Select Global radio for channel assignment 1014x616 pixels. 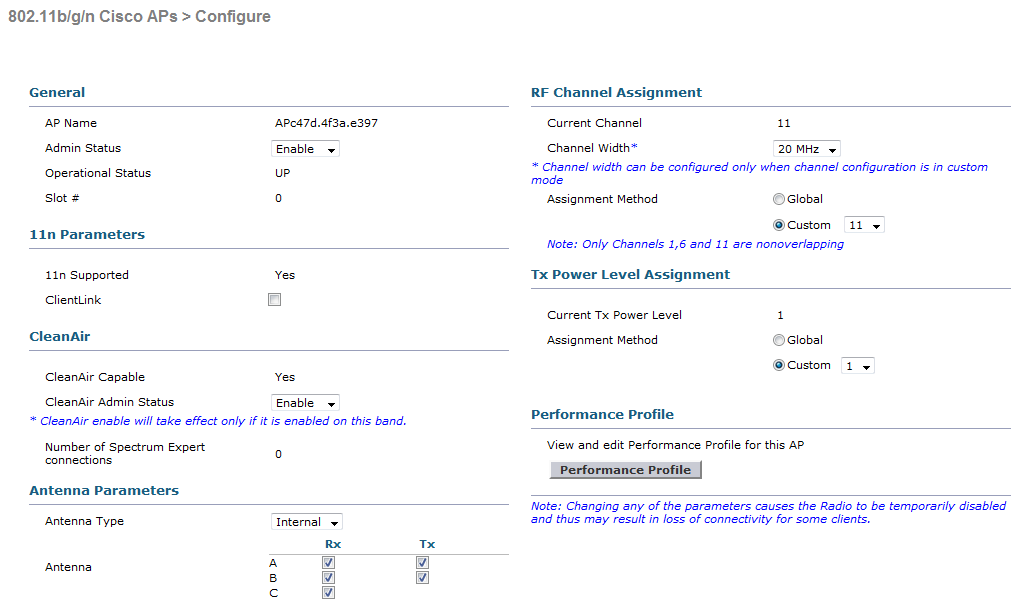coord(779,199)
